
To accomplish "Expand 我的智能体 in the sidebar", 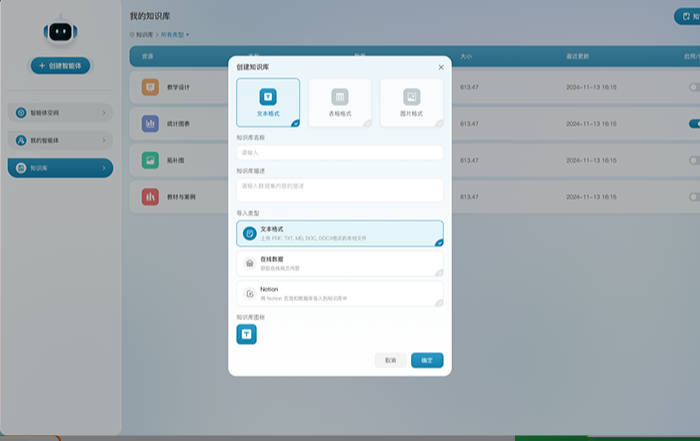I will [x=60, y=140].
